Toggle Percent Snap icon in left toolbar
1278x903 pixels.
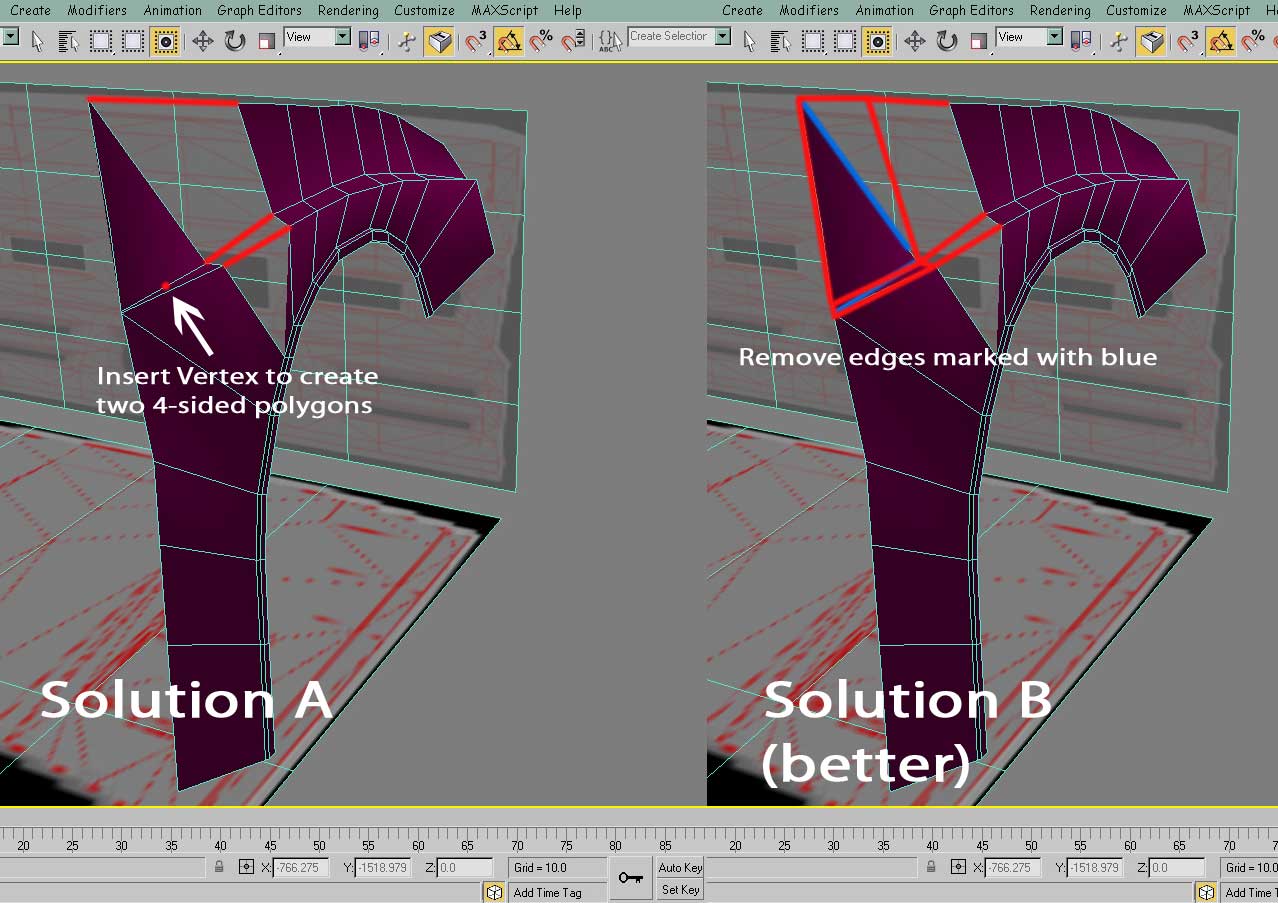pyautogui.click(x=541, y=41)
